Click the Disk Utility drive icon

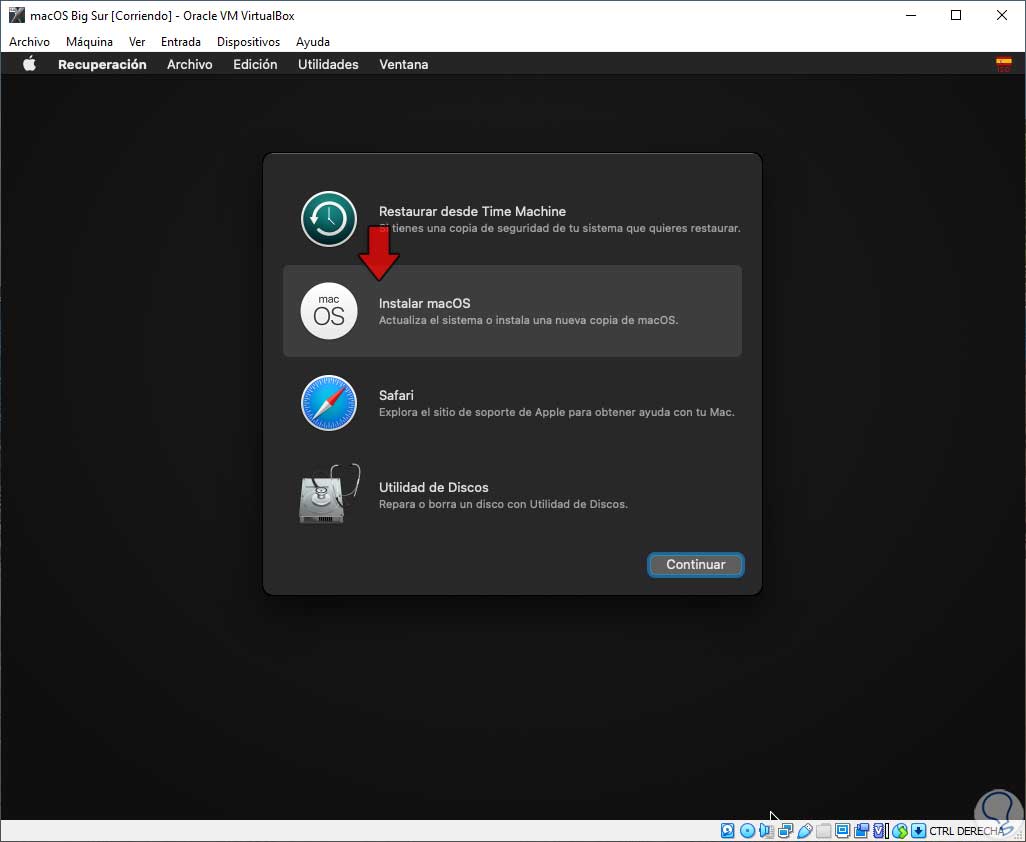[x=329, y=494]
